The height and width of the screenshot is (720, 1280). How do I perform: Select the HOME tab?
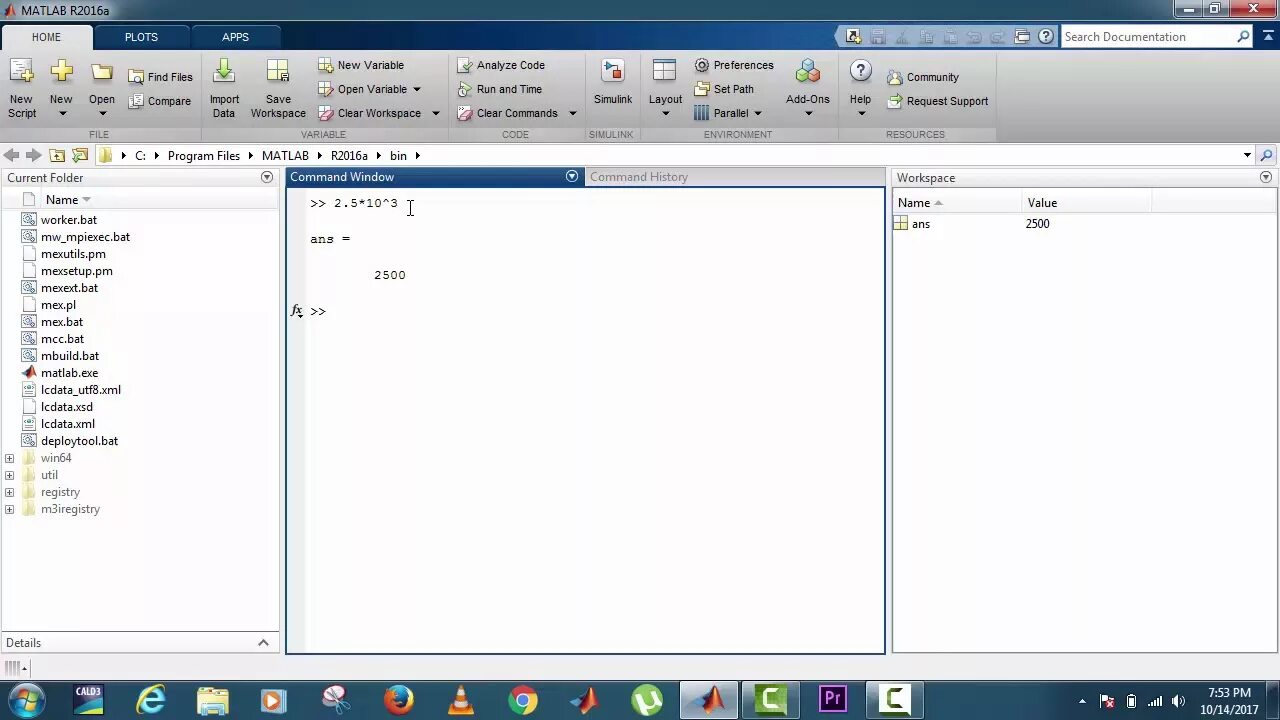point(46,37)
